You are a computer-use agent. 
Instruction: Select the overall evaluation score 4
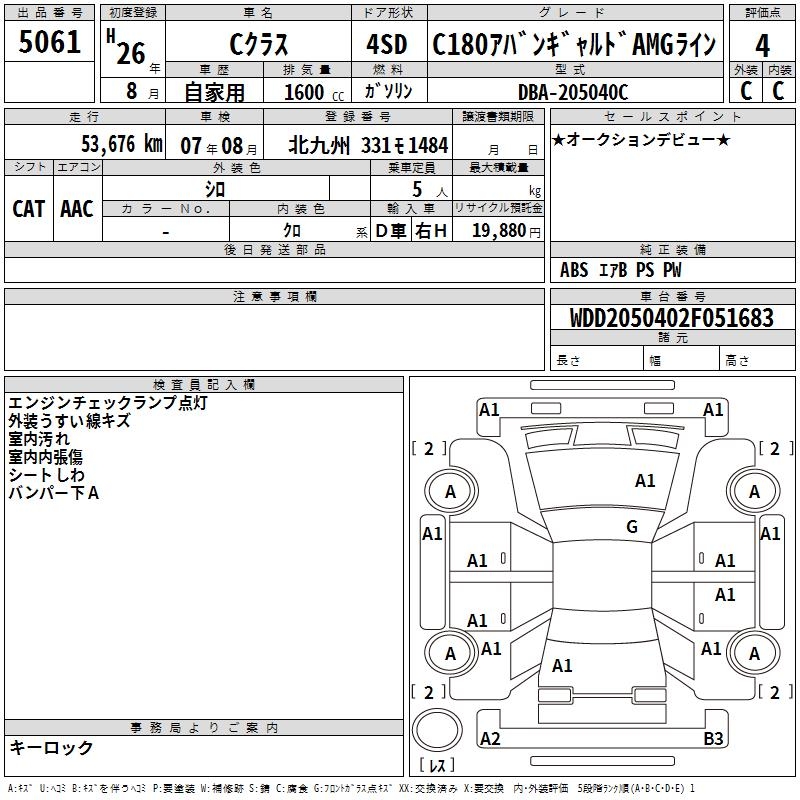[762, 46]
